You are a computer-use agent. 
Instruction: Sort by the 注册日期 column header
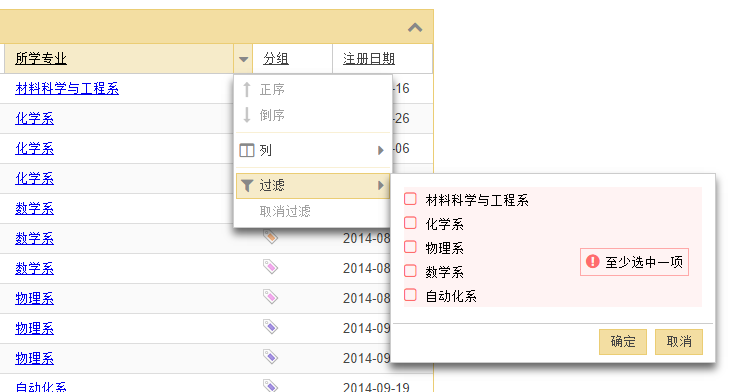(369, 59)
